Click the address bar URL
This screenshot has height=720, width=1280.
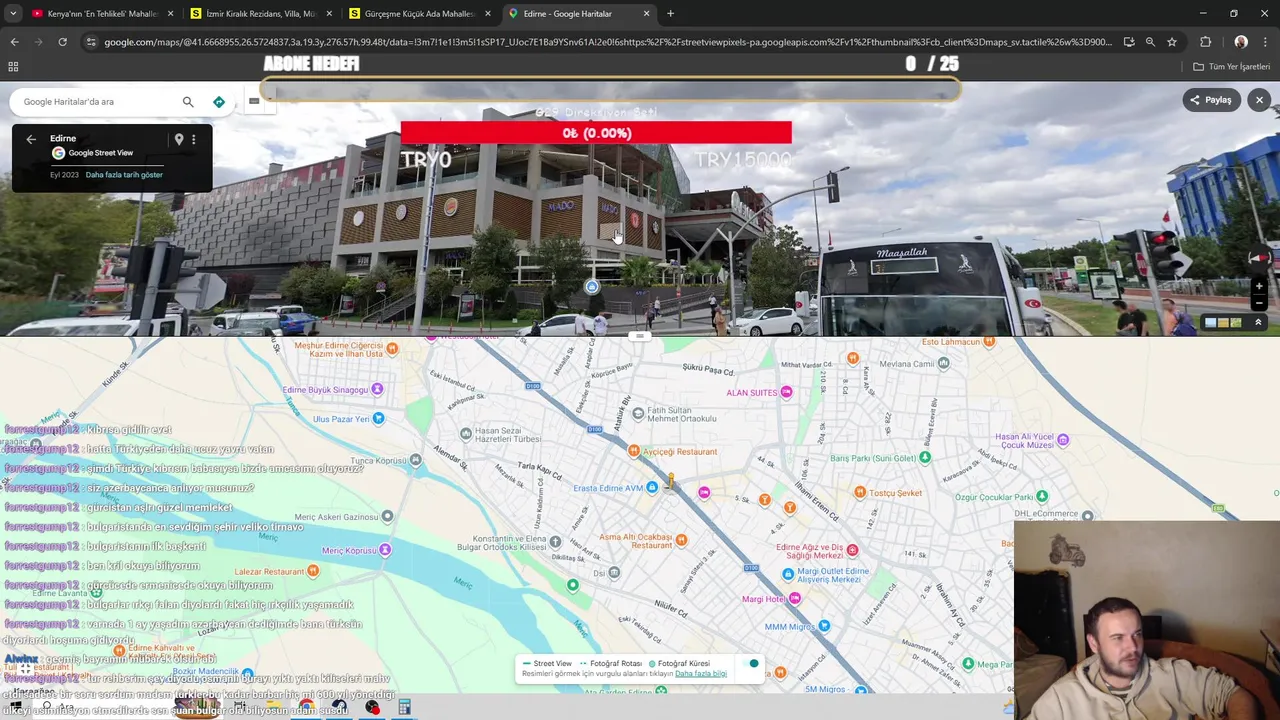(608, 42)
